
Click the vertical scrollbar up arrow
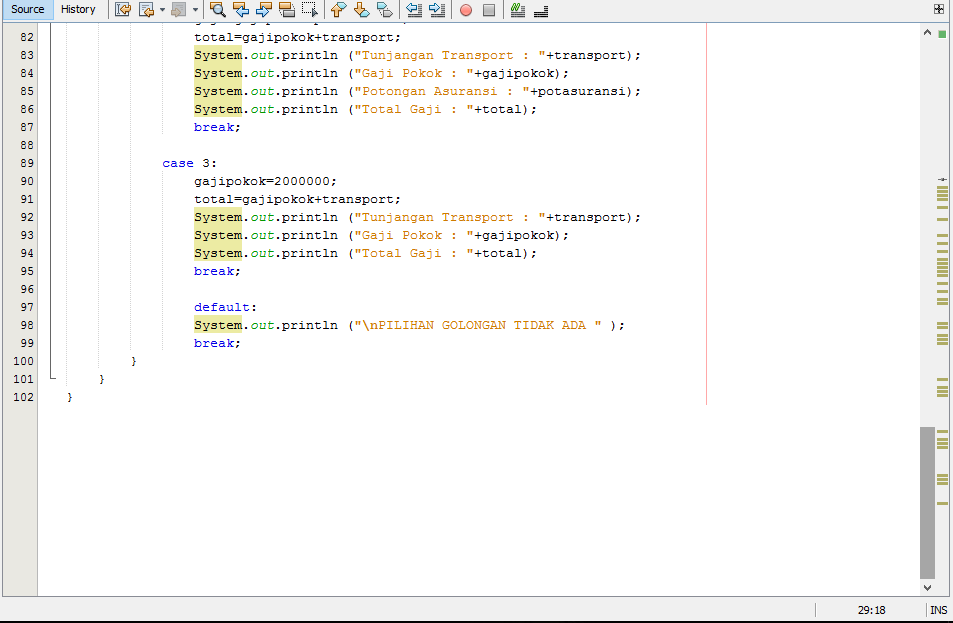(x=927, y=32)
